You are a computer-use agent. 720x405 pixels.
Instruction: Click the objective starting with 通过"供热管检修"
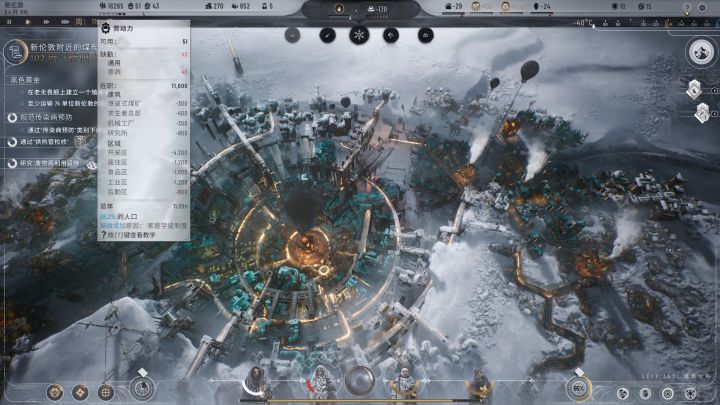pos(44,142)
